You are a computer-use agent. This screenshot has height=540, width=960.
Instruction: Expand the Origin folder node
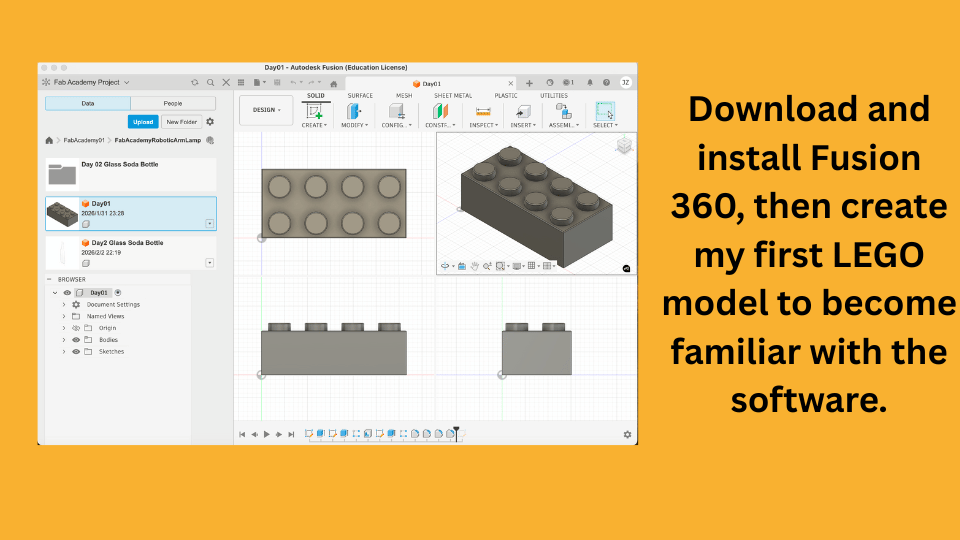pos(64,328)
